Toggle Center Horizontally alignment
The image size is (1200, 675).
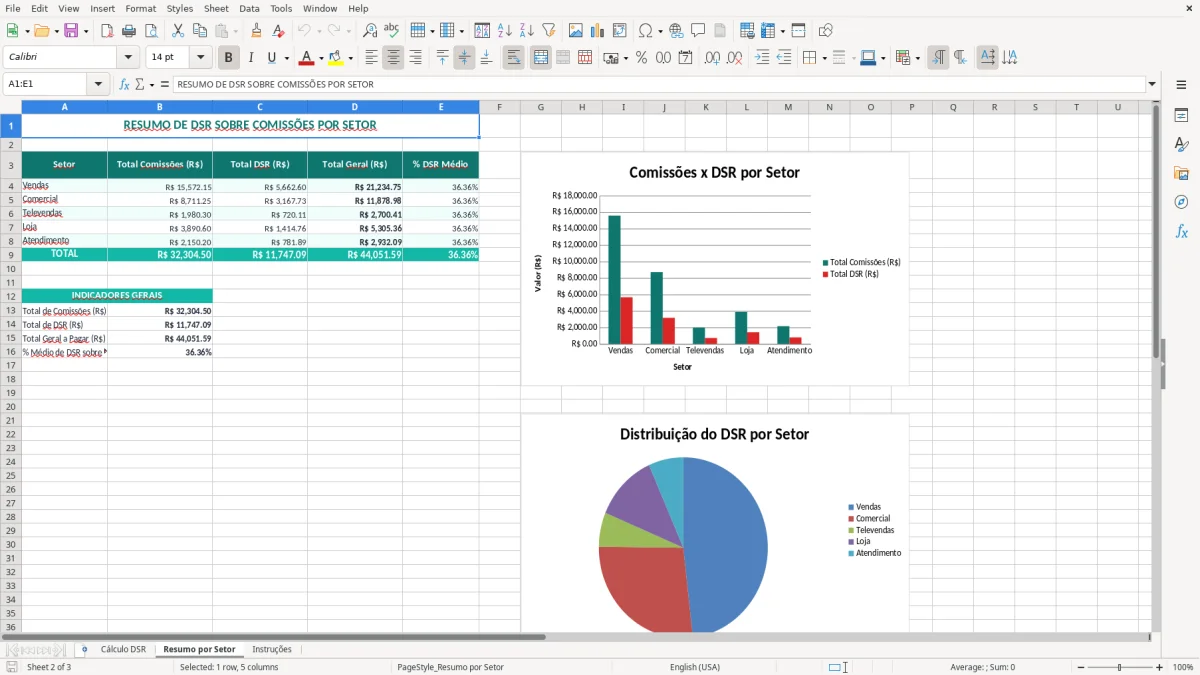coord(393,58)
